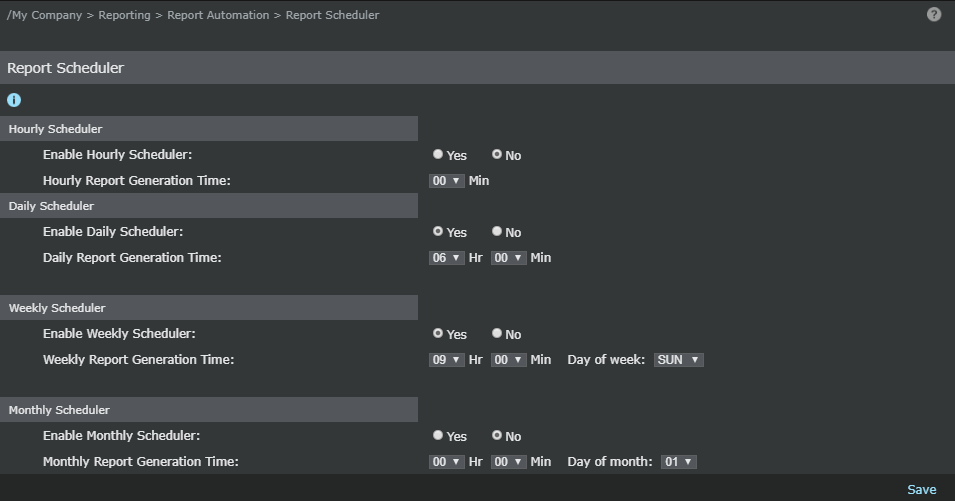Image resolution: width=955 pixels, height=501 pixels.
Task: Select No for Enable Hourly Scheduler
Action: pos(497,155)
